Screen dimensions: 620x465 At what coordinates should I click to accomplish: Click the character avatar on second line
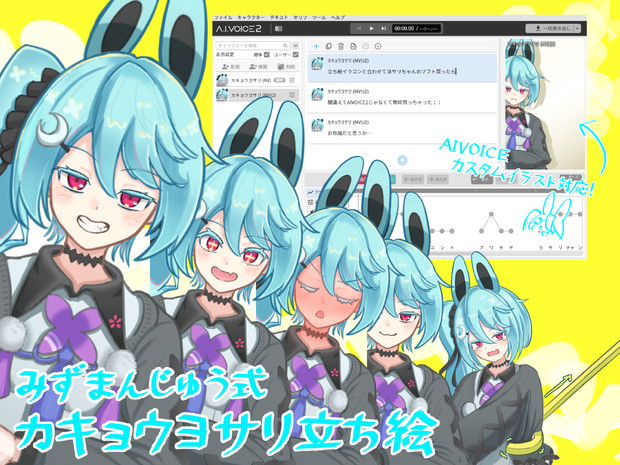(x=318, y=95)
